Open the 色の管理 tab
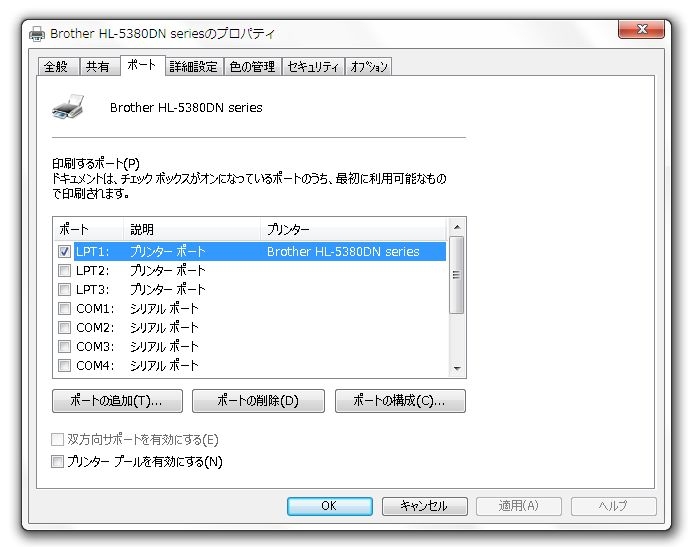Screen dimensions: 688x547 click(253, 67)
